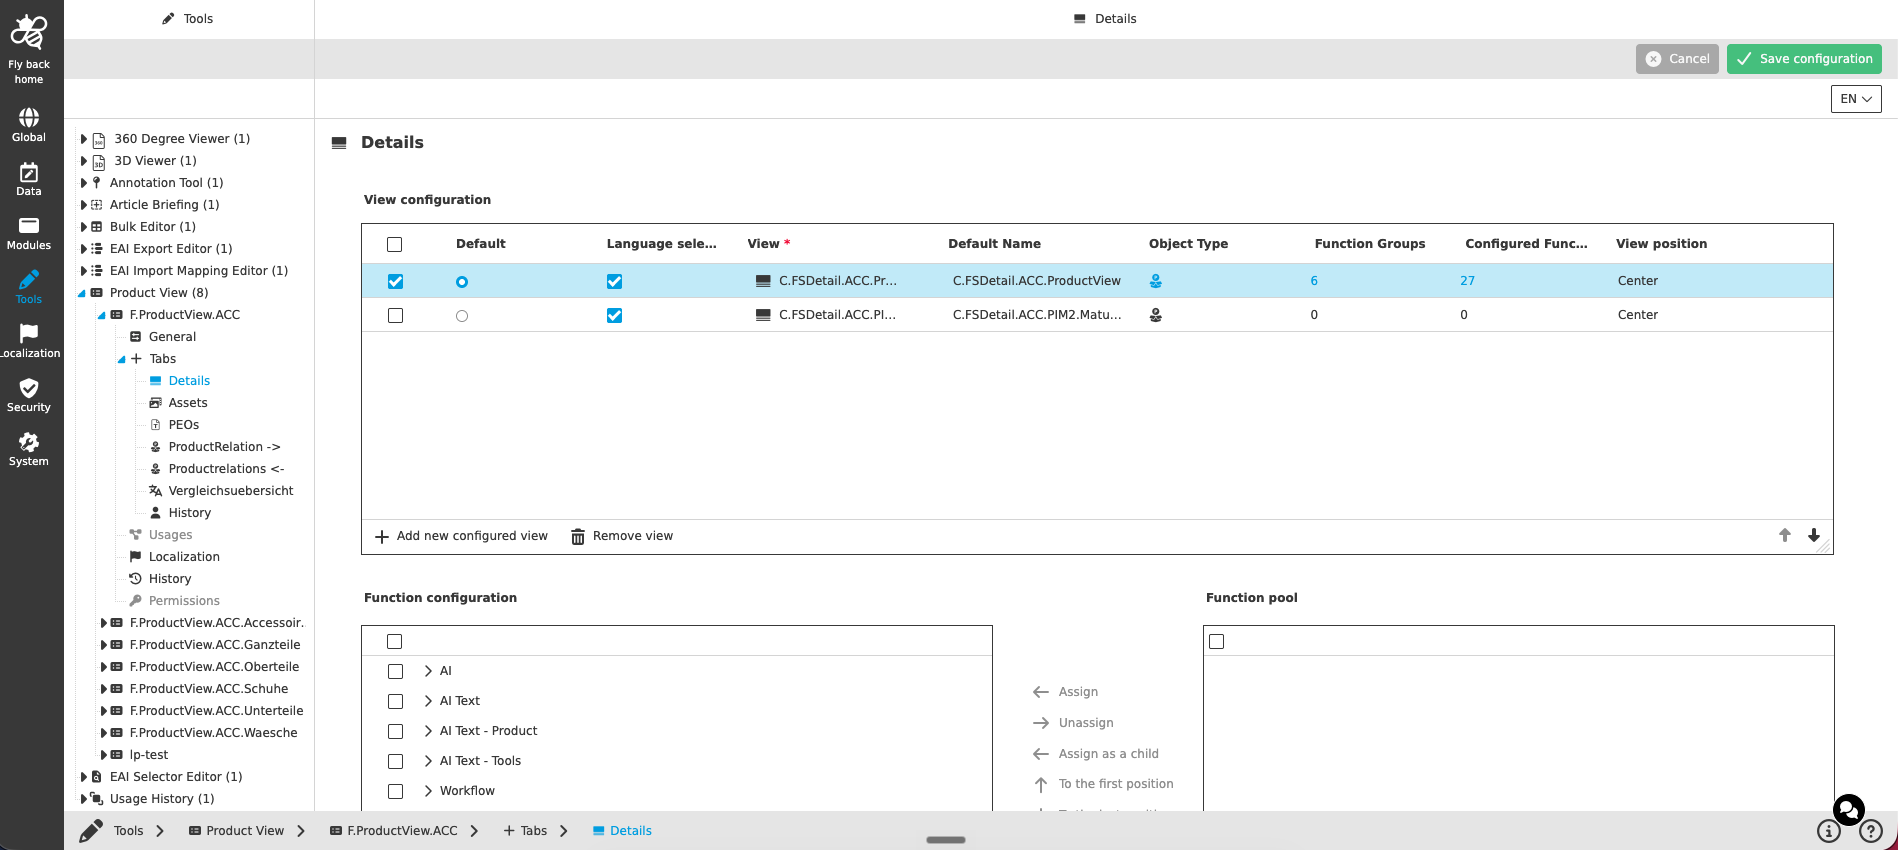
Task: Check the selection checkbox of PIM2 row
Action: click(x=395, y=316)
